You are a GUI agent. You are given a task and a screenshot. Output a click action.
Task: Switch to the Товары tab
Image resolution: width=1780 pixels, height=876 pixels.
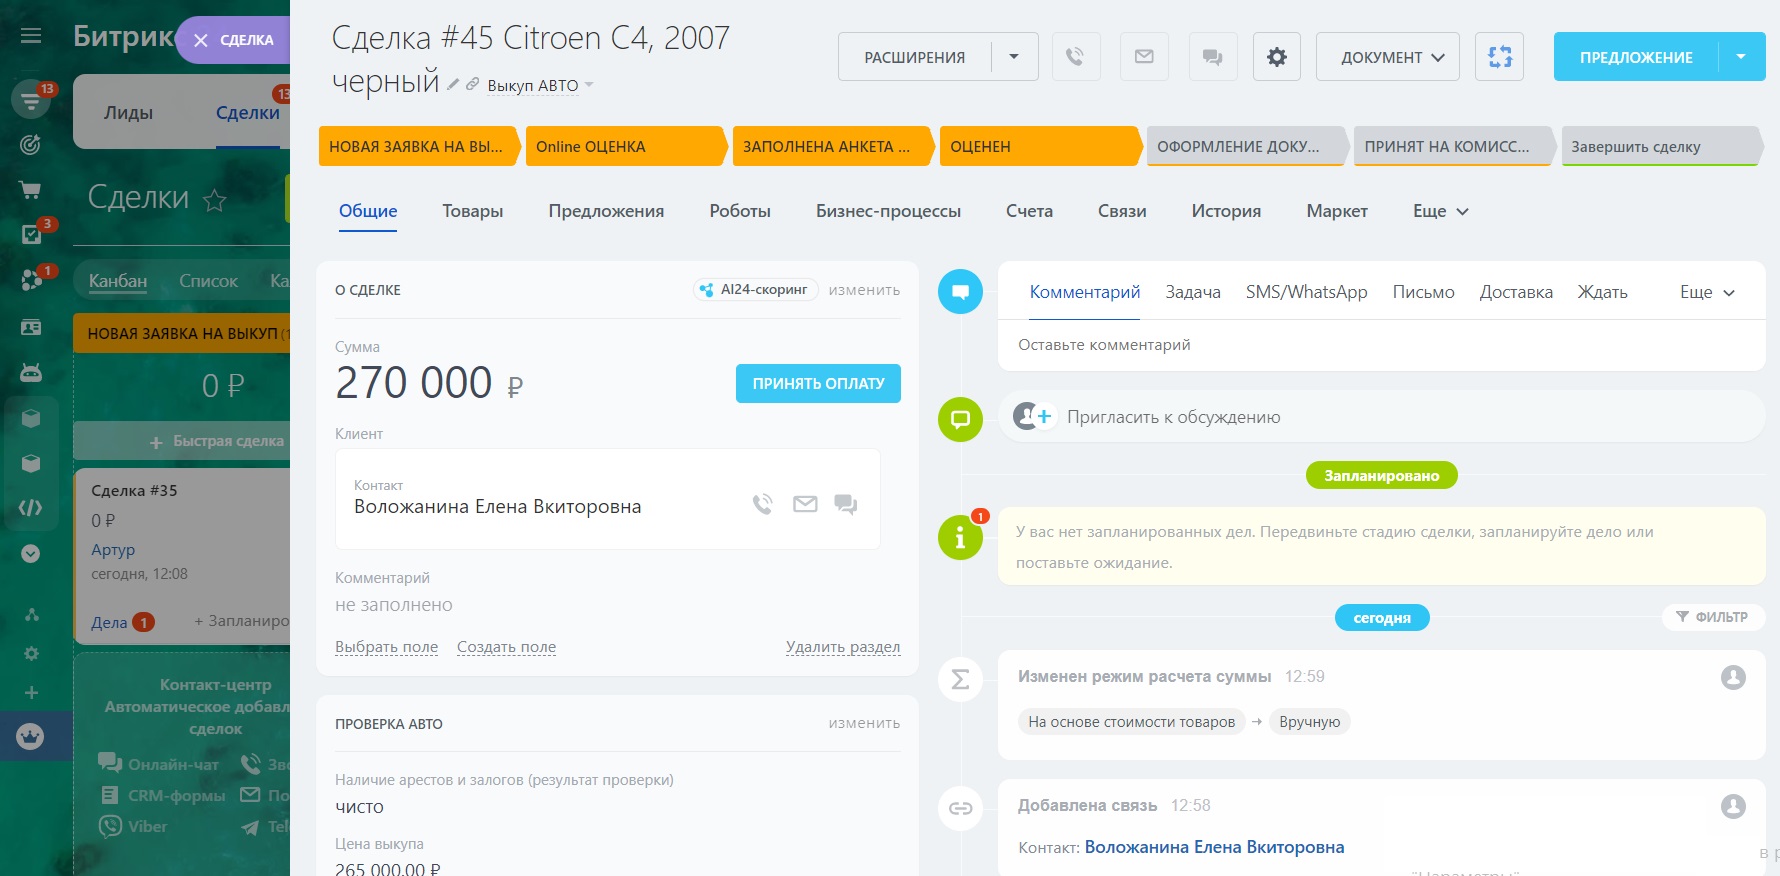point(472,211)
